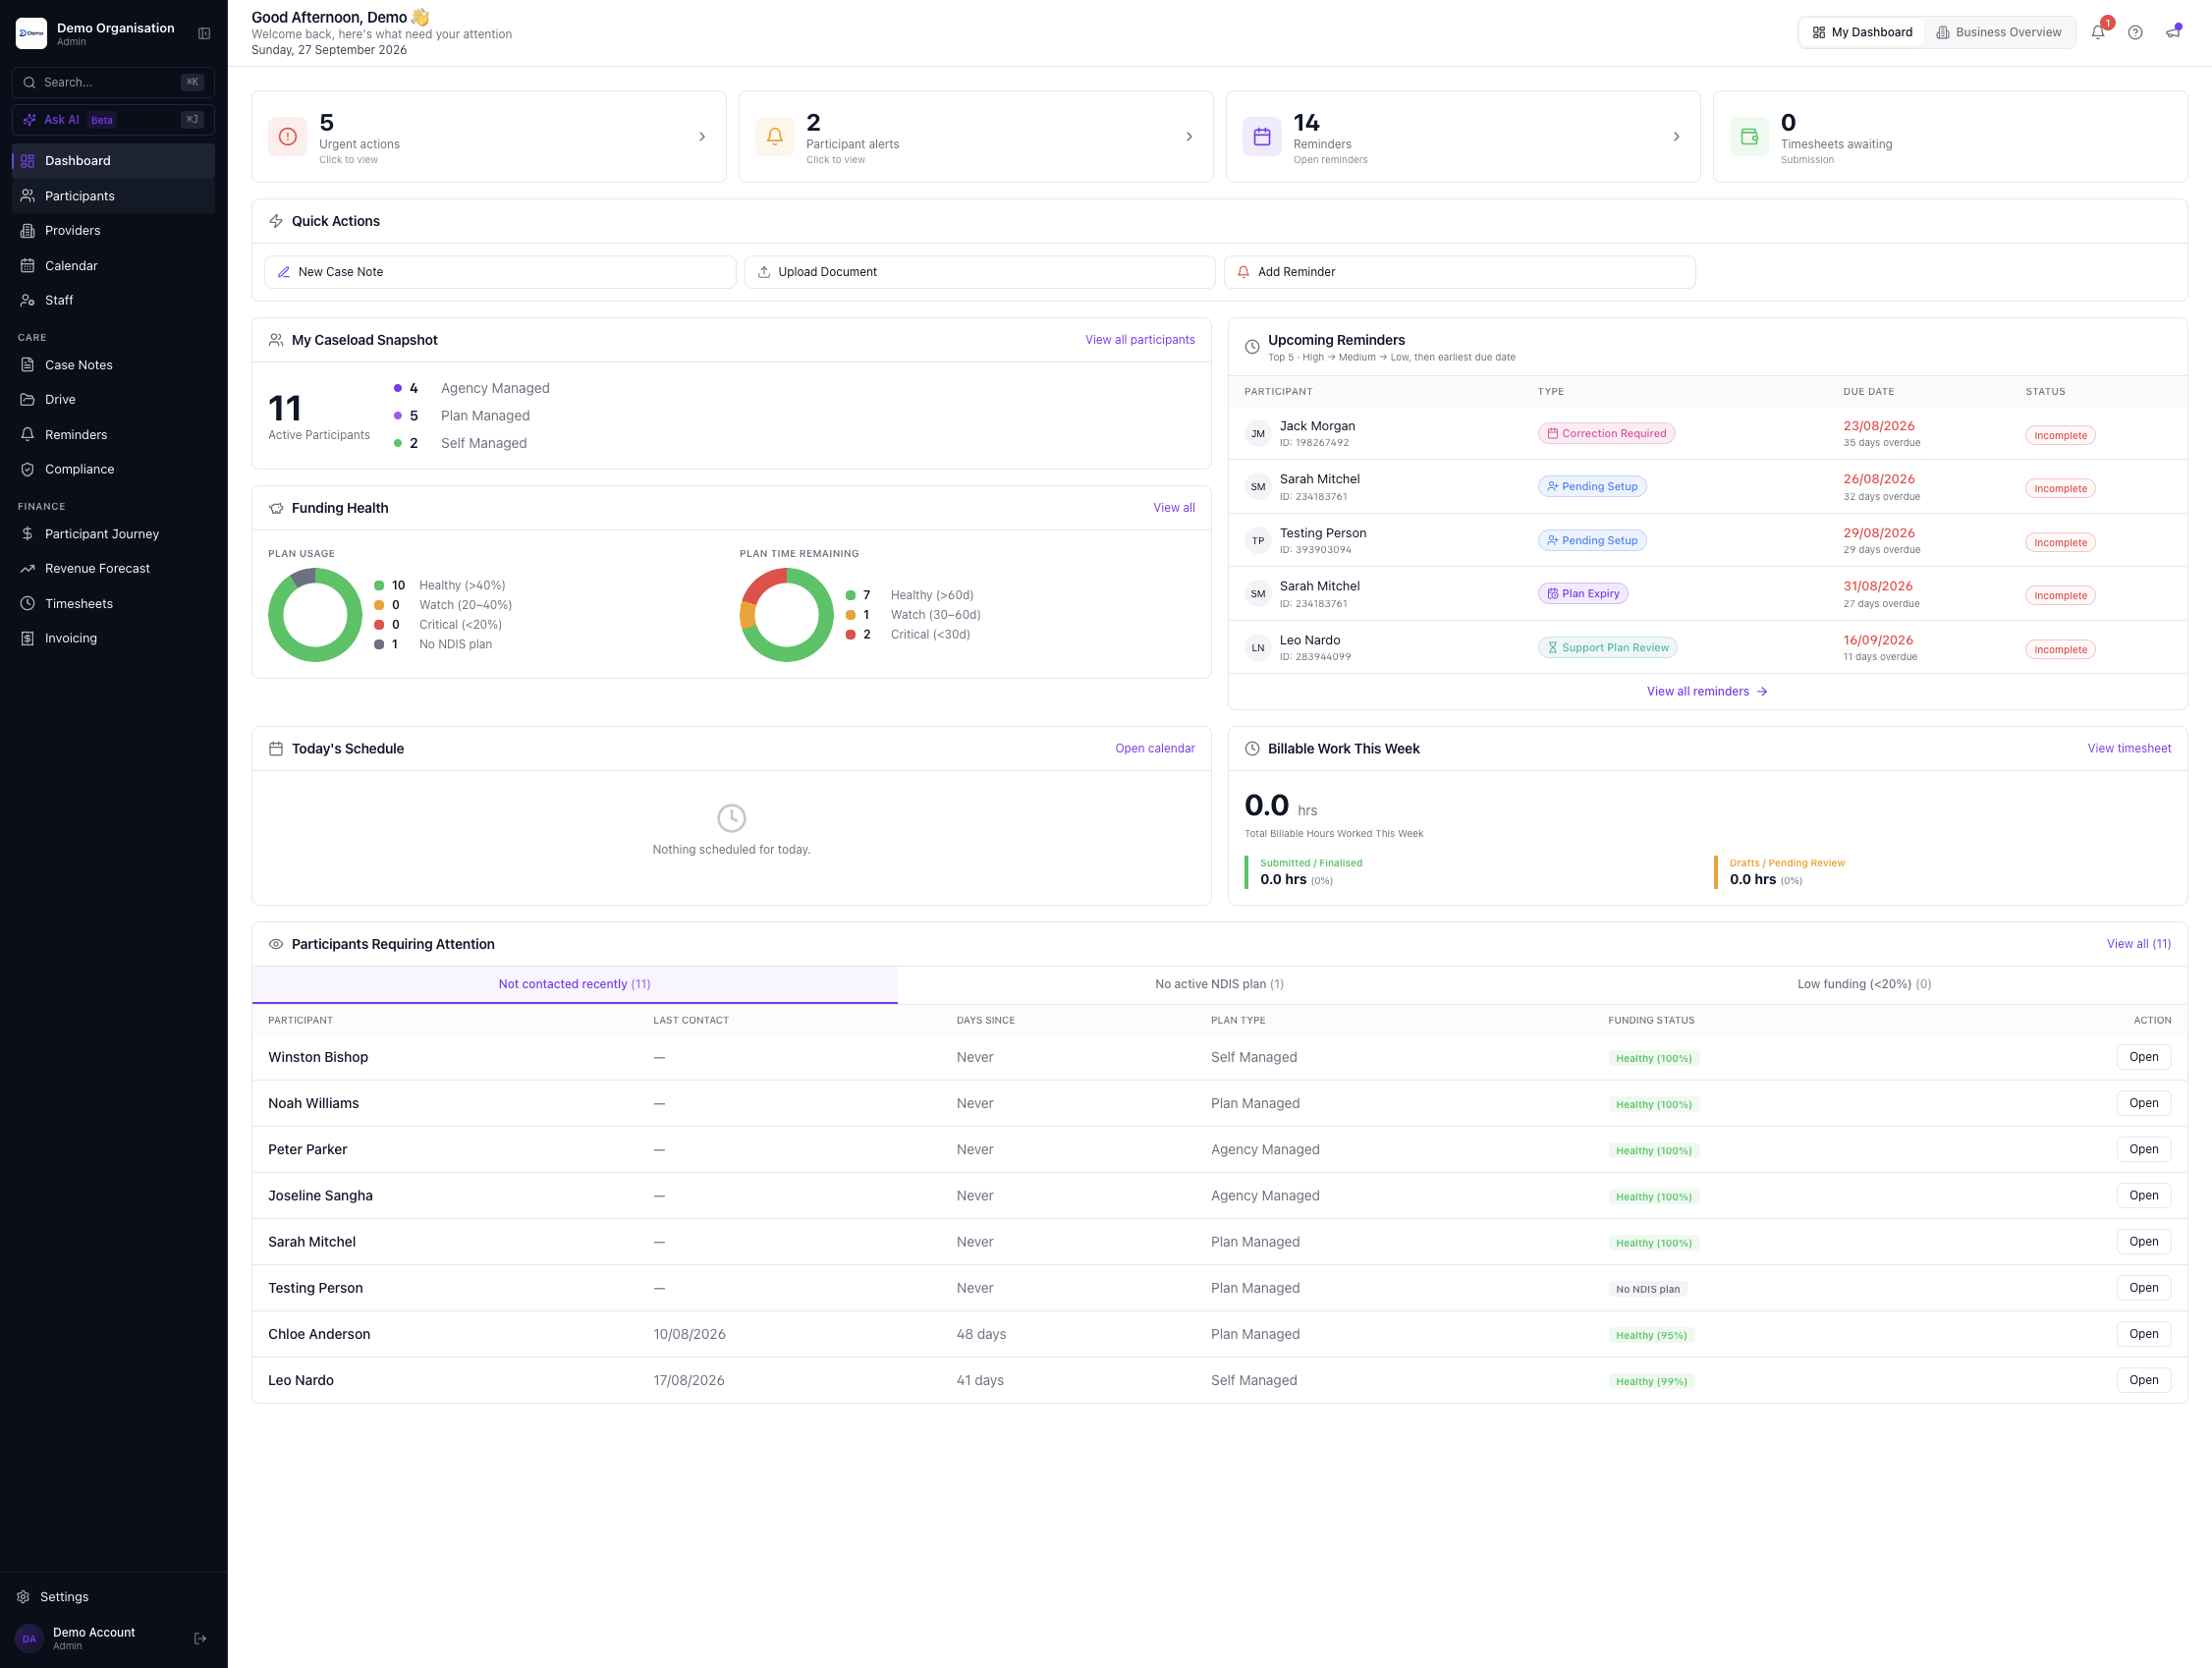The image size is (2212, 1668).
Task: Open notifications bell with red badge
Action: [x=2098, y=32]
